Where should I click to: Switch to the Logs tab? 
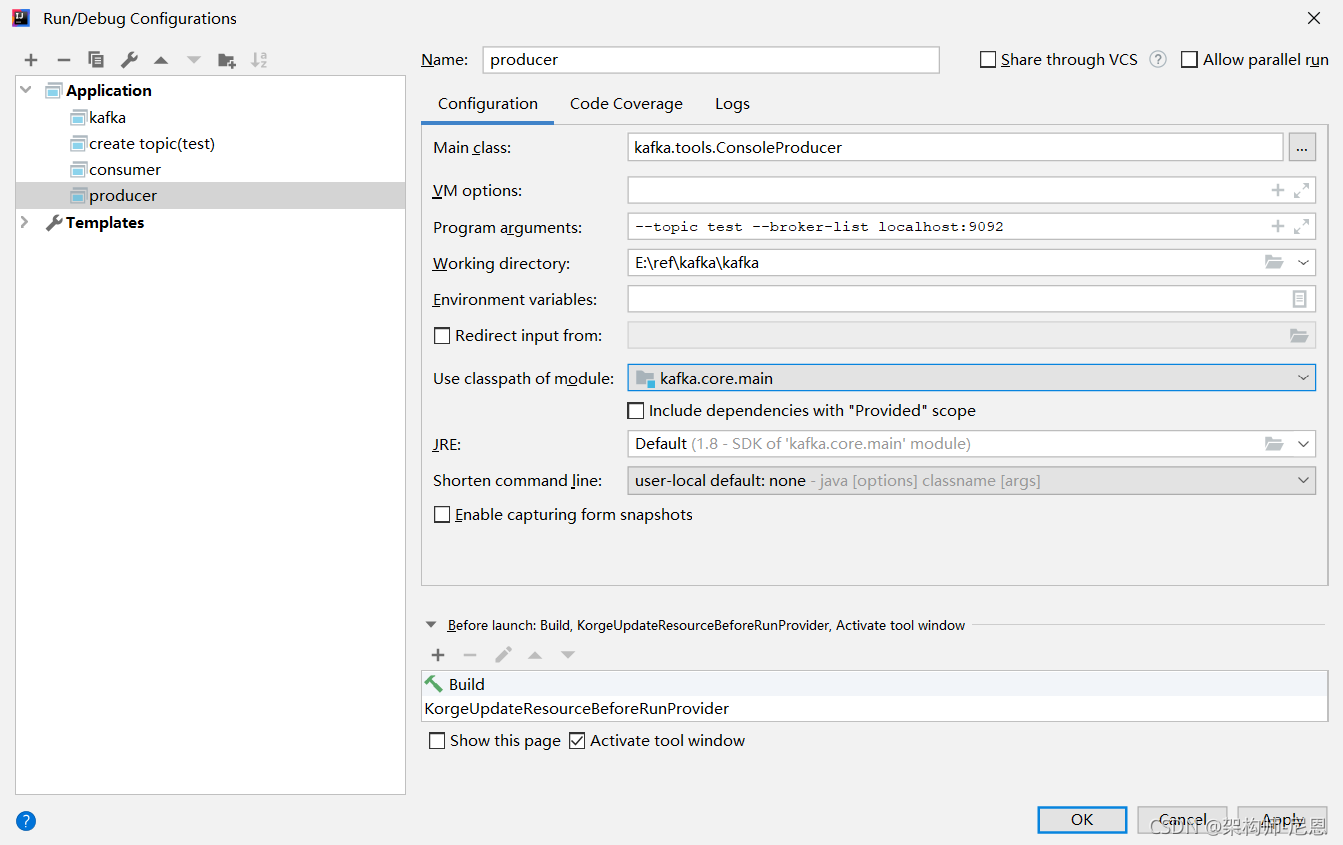732,104
